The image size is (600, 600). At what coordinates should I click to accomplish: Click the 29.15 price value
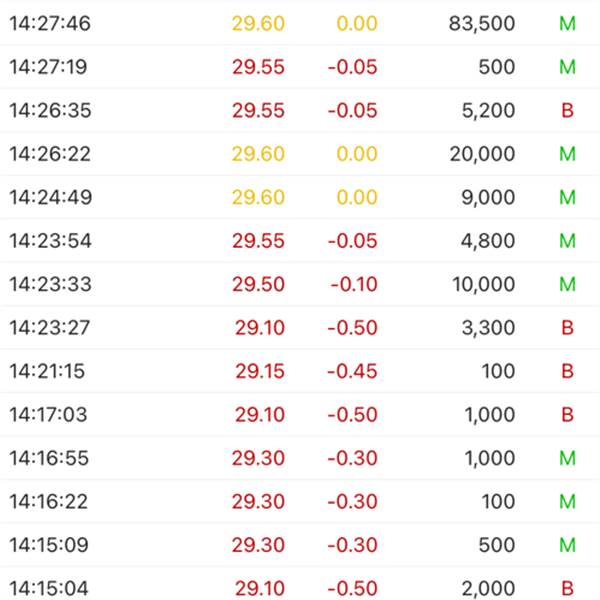[x=260, y=371]
